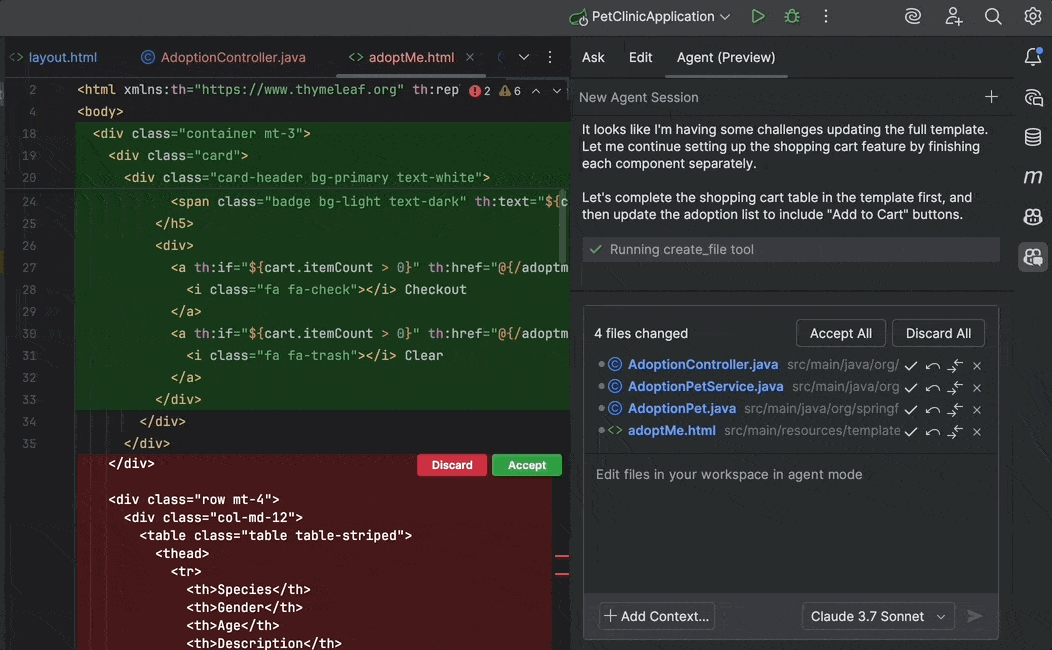Open the Database tool window icon
This screenshot has width=1052, height=650.
pos(1033,138)
